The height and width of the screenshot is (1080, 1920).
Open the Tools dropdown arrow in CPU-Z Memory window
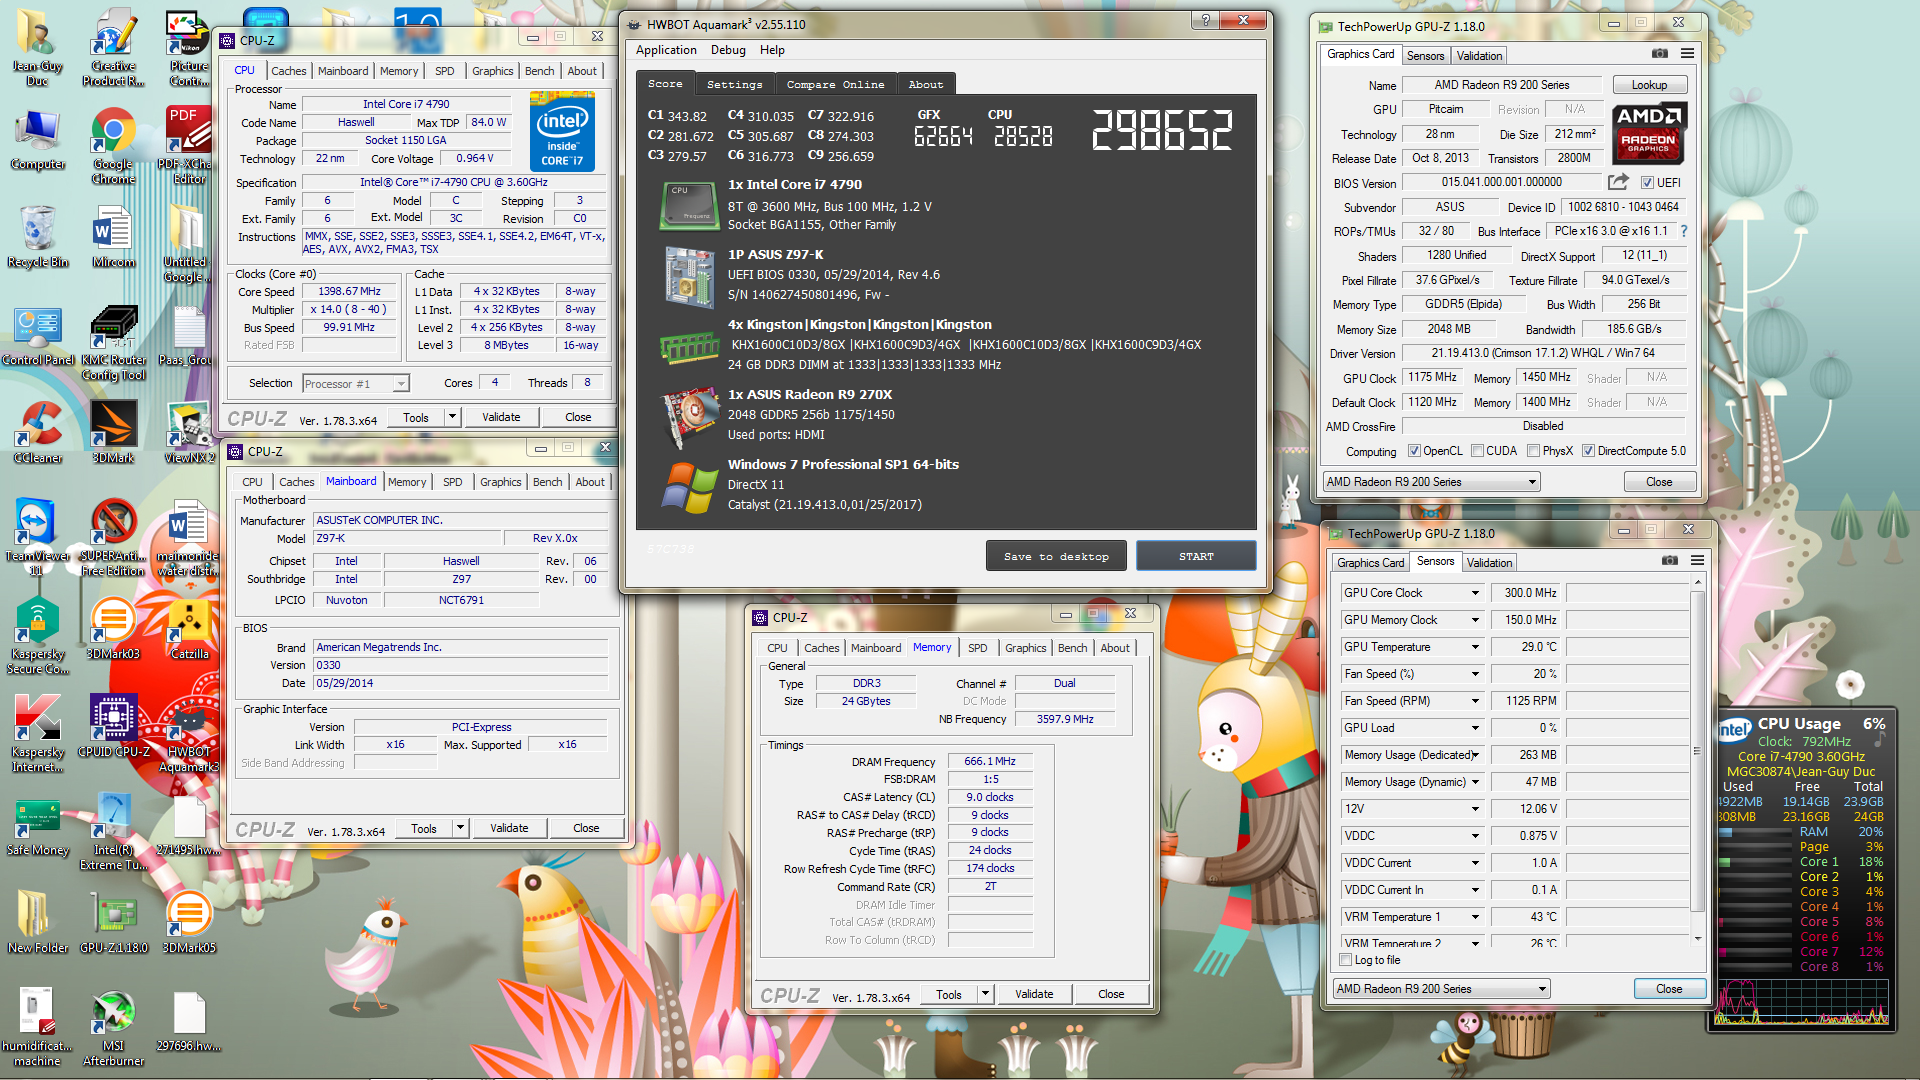point(985,994)
